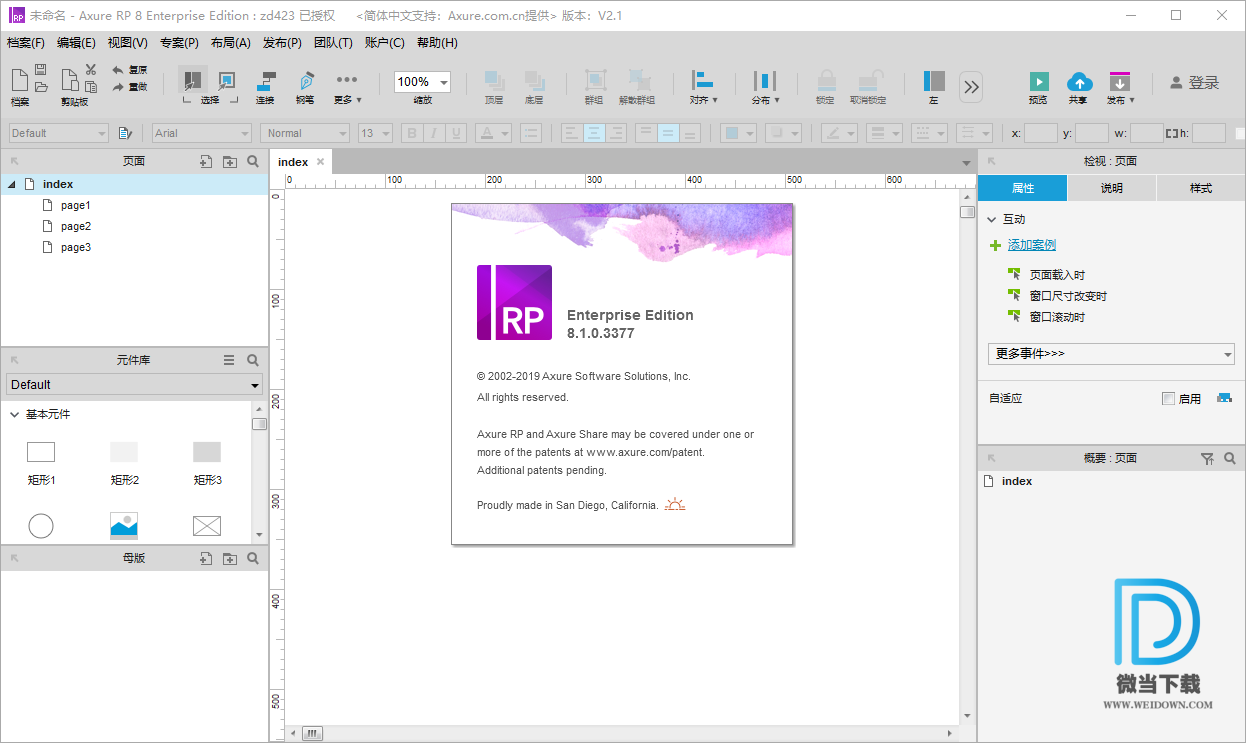Screen dimensions: 1246x743
Task: Open the 更多事件>>> dropdown
Action: point(1111,354)
